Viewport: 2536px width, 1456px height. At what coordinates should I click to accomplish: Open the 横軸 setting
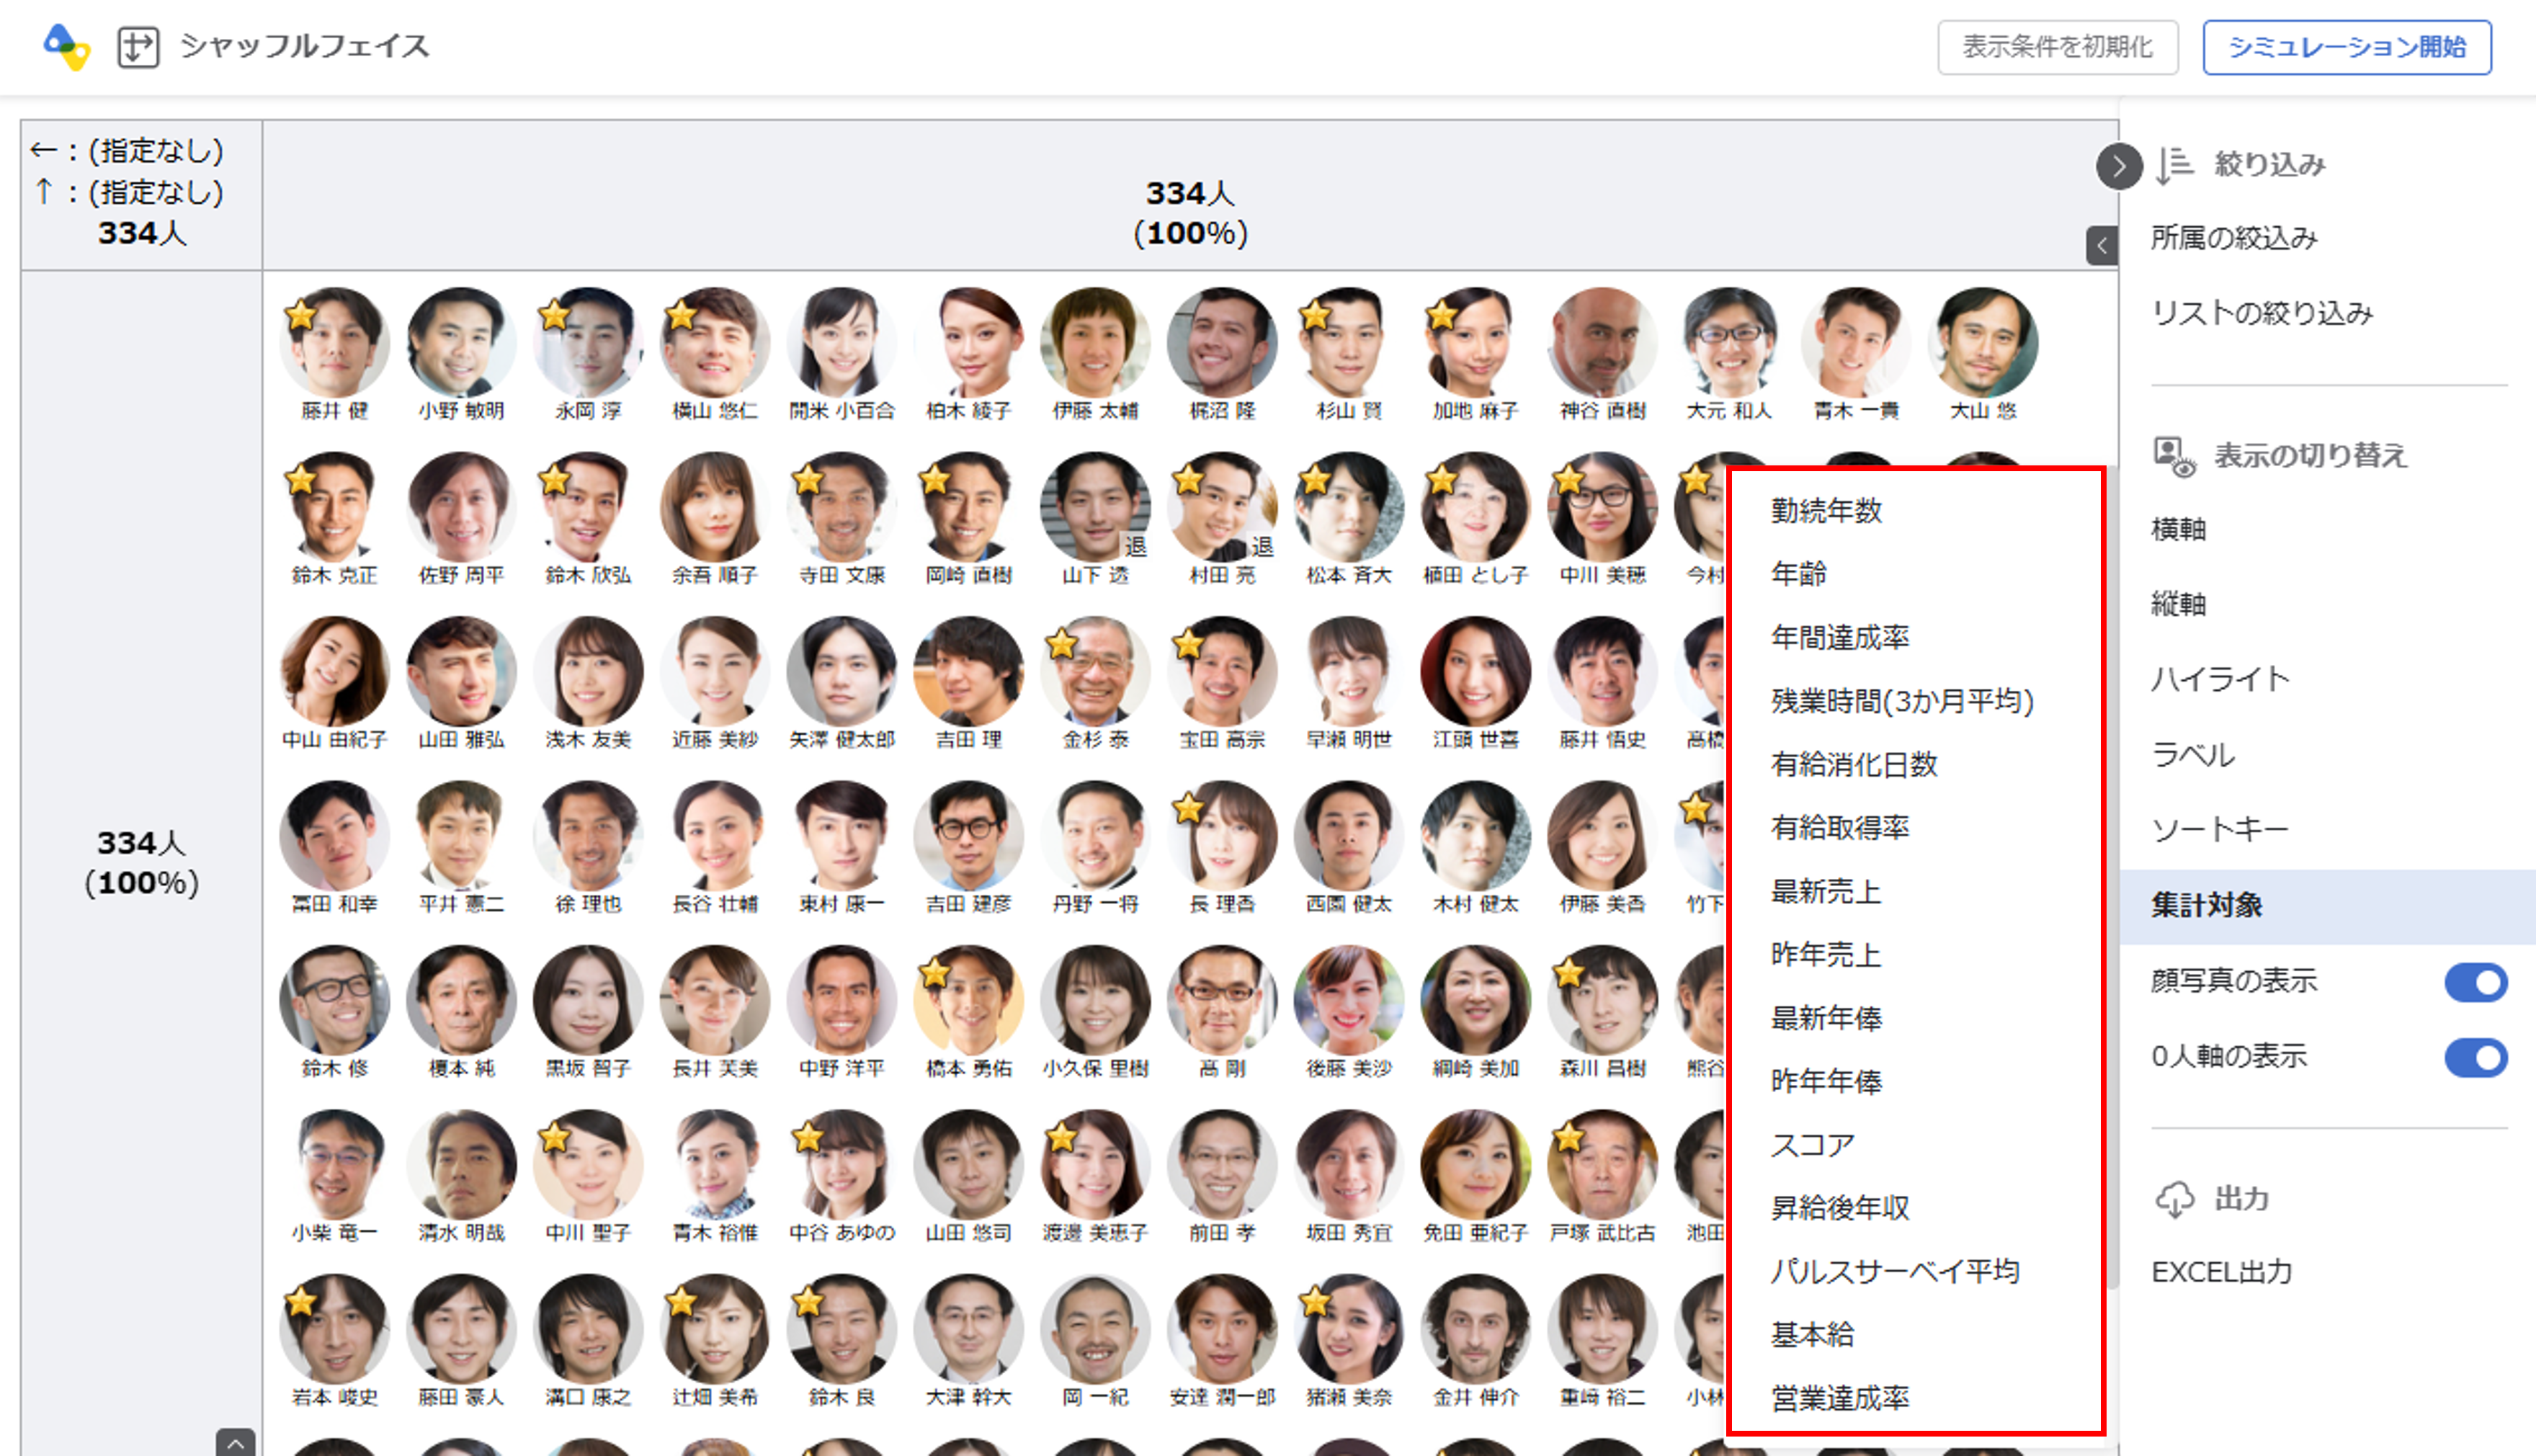click(2178, 529)
